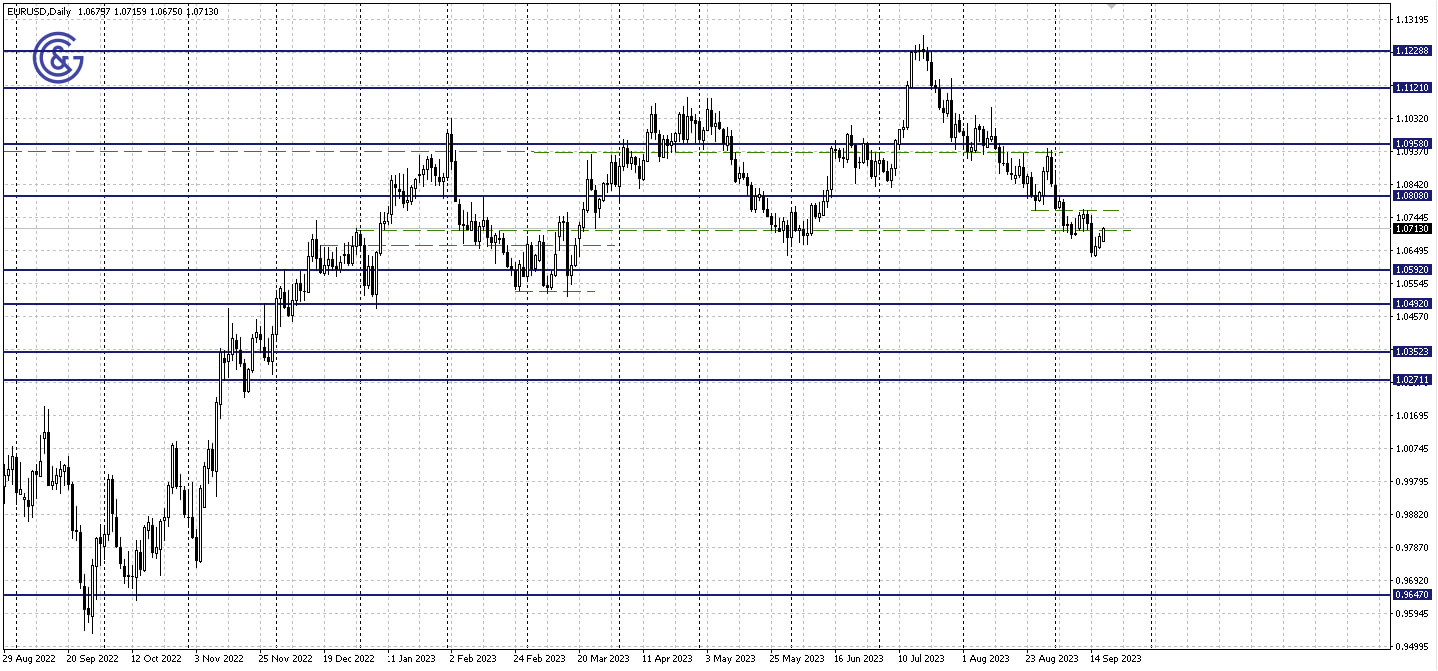This screenshot has height=671, width=1438.
Task: Click the 1.02711 support price label
Action: (x=1413, y=378)
